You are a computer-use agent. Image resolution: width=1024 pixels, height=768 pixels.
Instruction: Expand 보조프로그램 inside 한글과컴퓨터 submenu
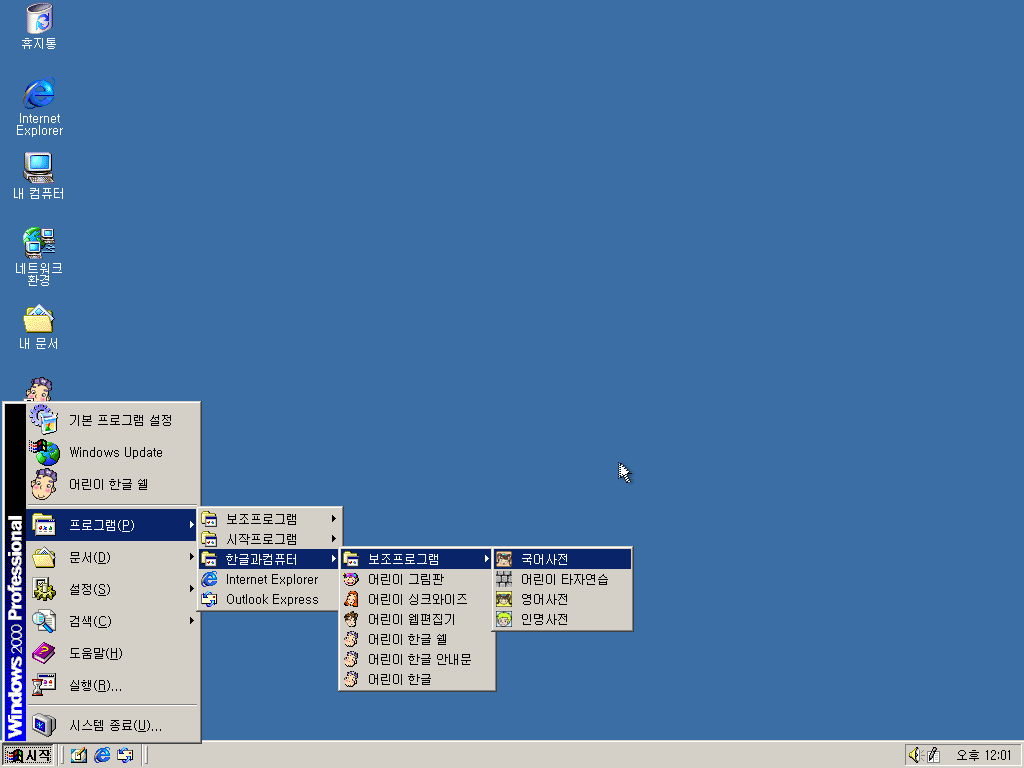click(417, 559)
